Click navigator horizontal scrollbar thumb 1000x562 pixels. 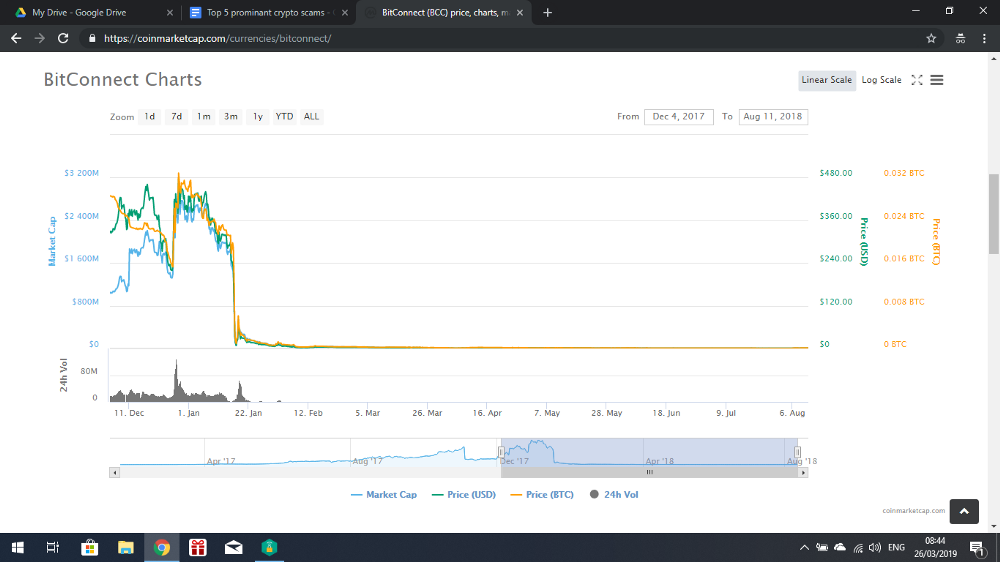(x=649, y=473)
